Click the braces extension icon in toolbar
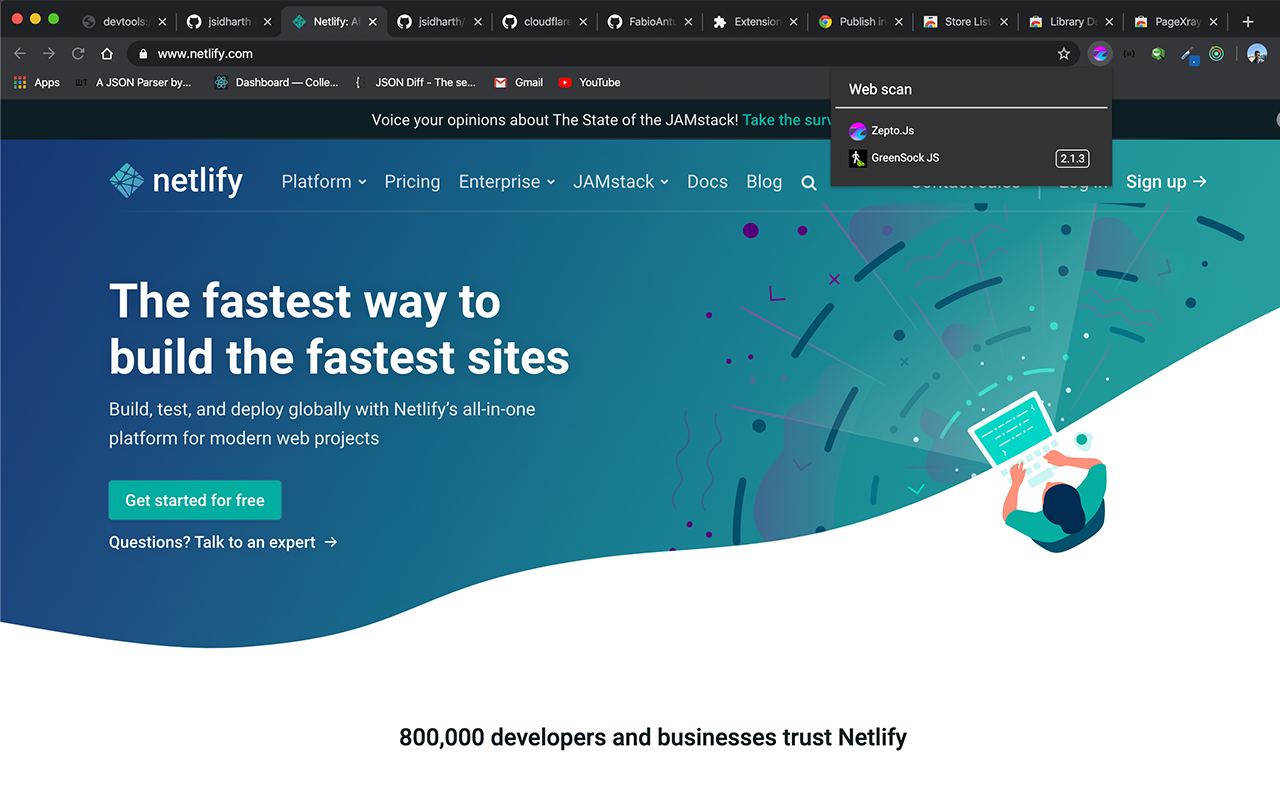 [x=1129, y=54]
